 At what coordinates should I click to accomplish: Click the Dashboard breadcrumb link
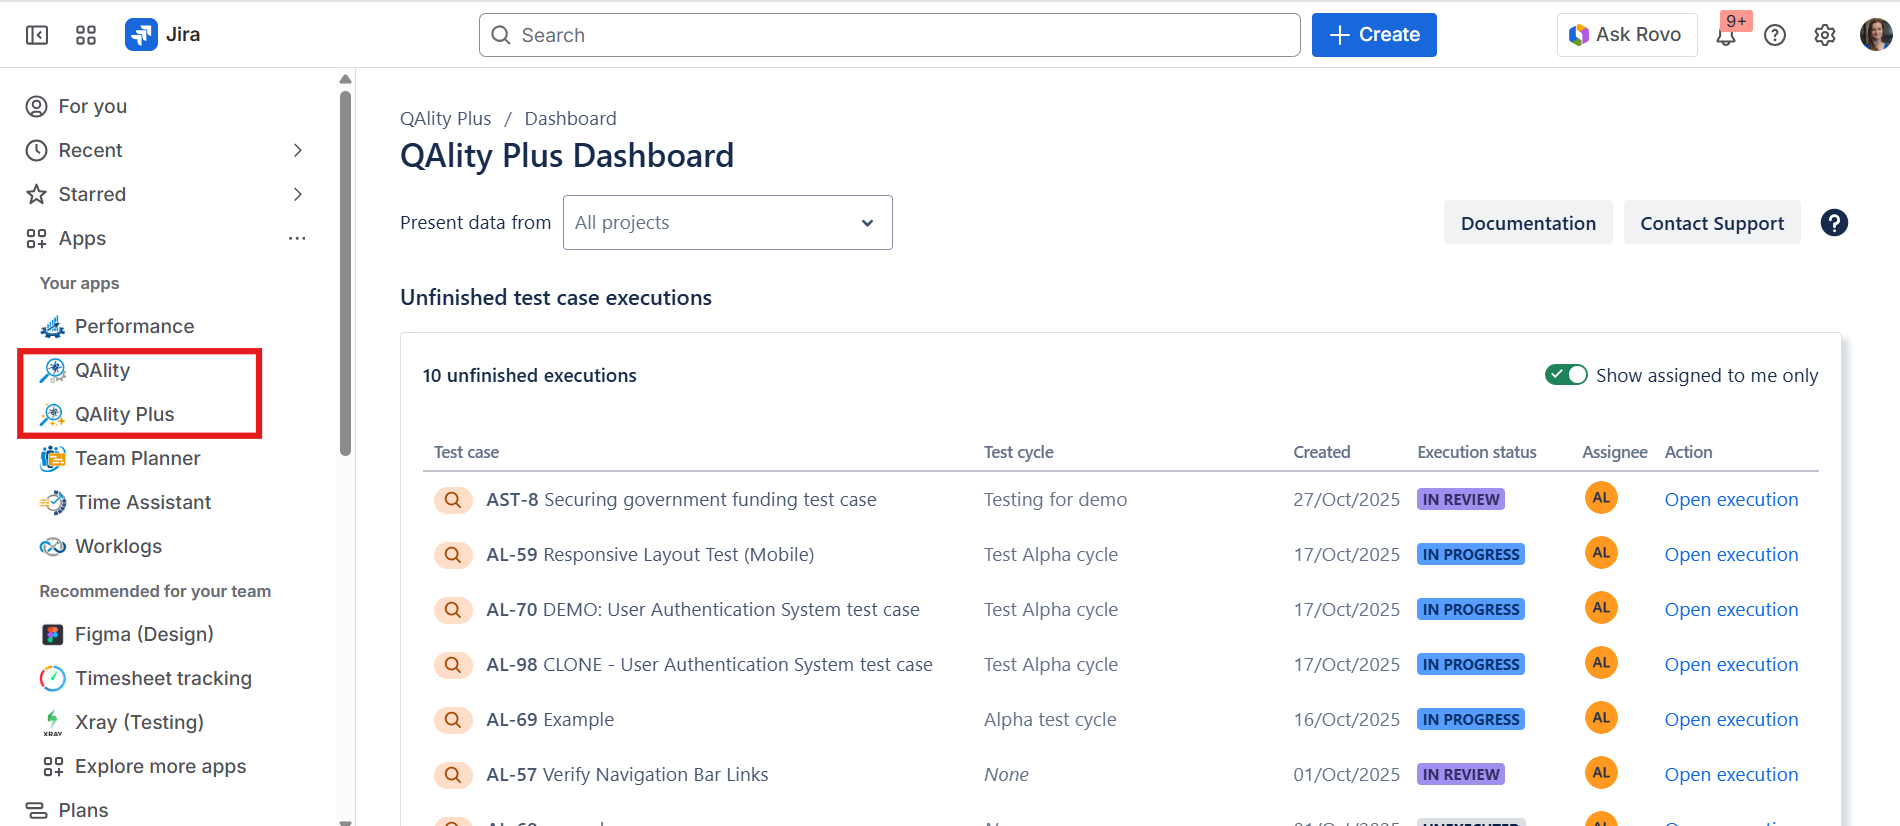point(570,118)
